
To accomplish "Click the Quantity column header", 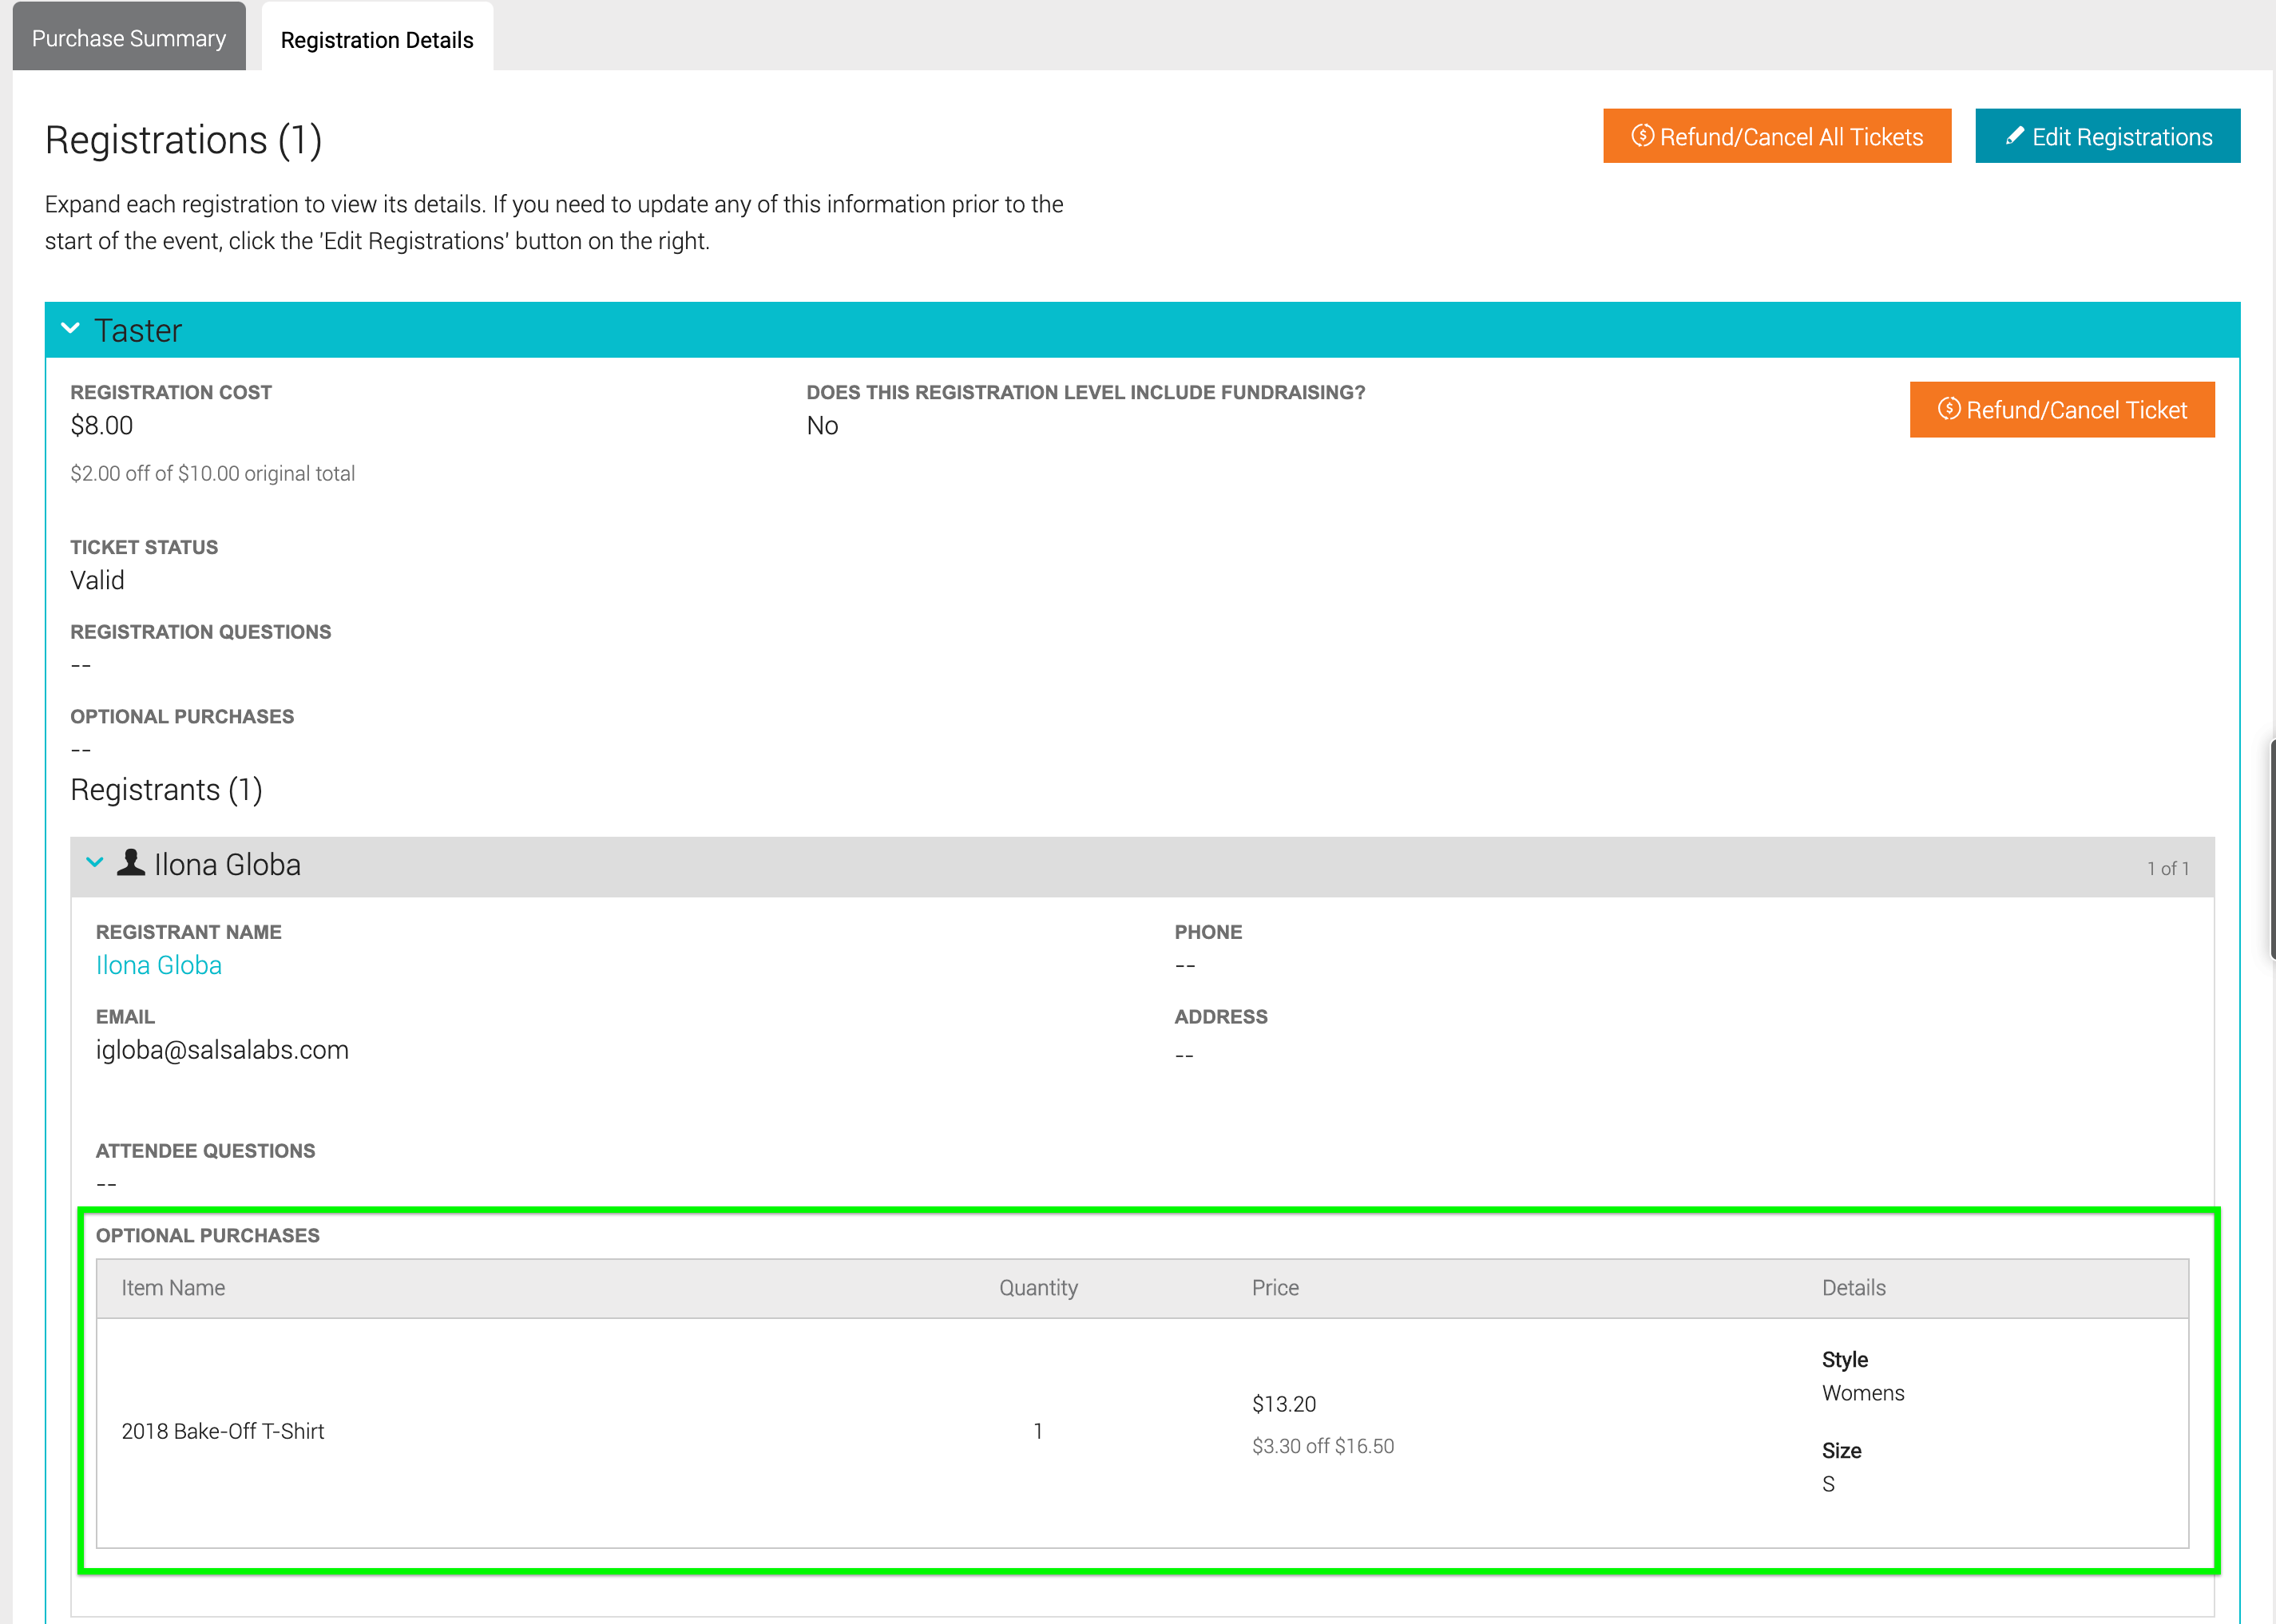I will pos(1038,1287).
